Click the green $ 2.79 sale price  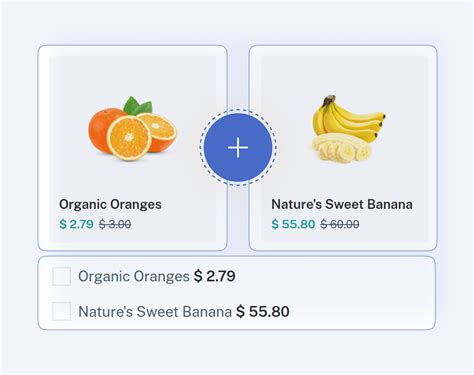click(x=76, y=224)
